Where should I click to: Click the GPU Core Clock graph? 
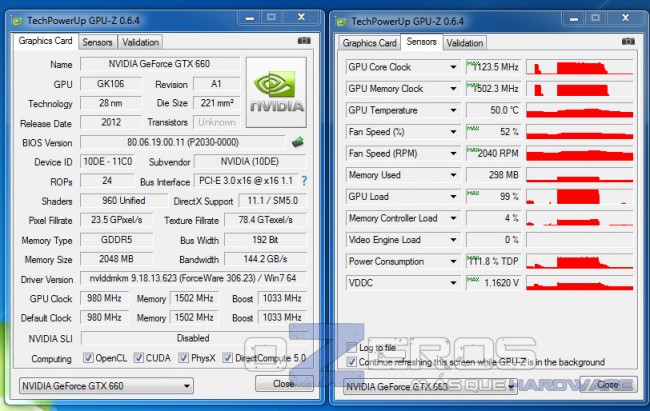tap(580, 67)
